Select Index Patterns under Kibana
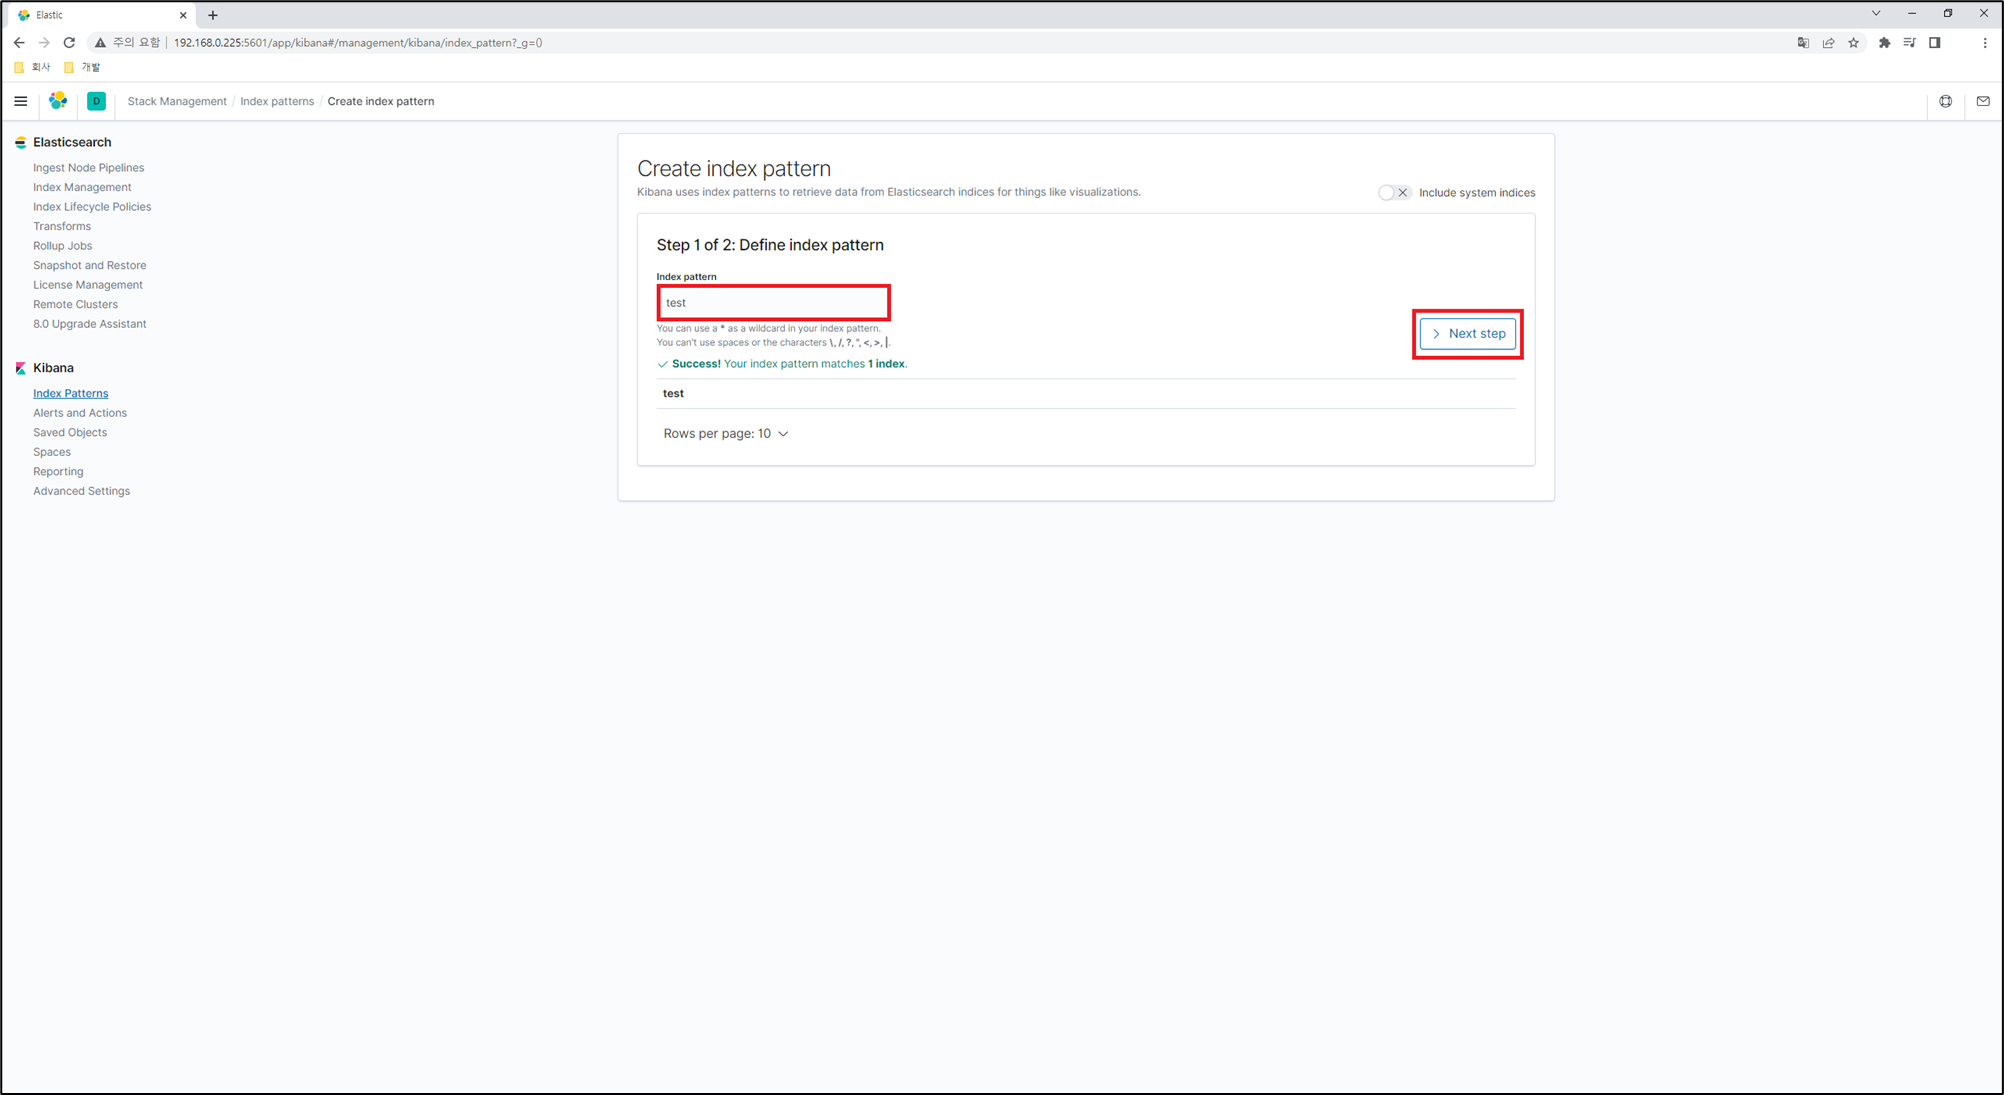 pos(70,393)
